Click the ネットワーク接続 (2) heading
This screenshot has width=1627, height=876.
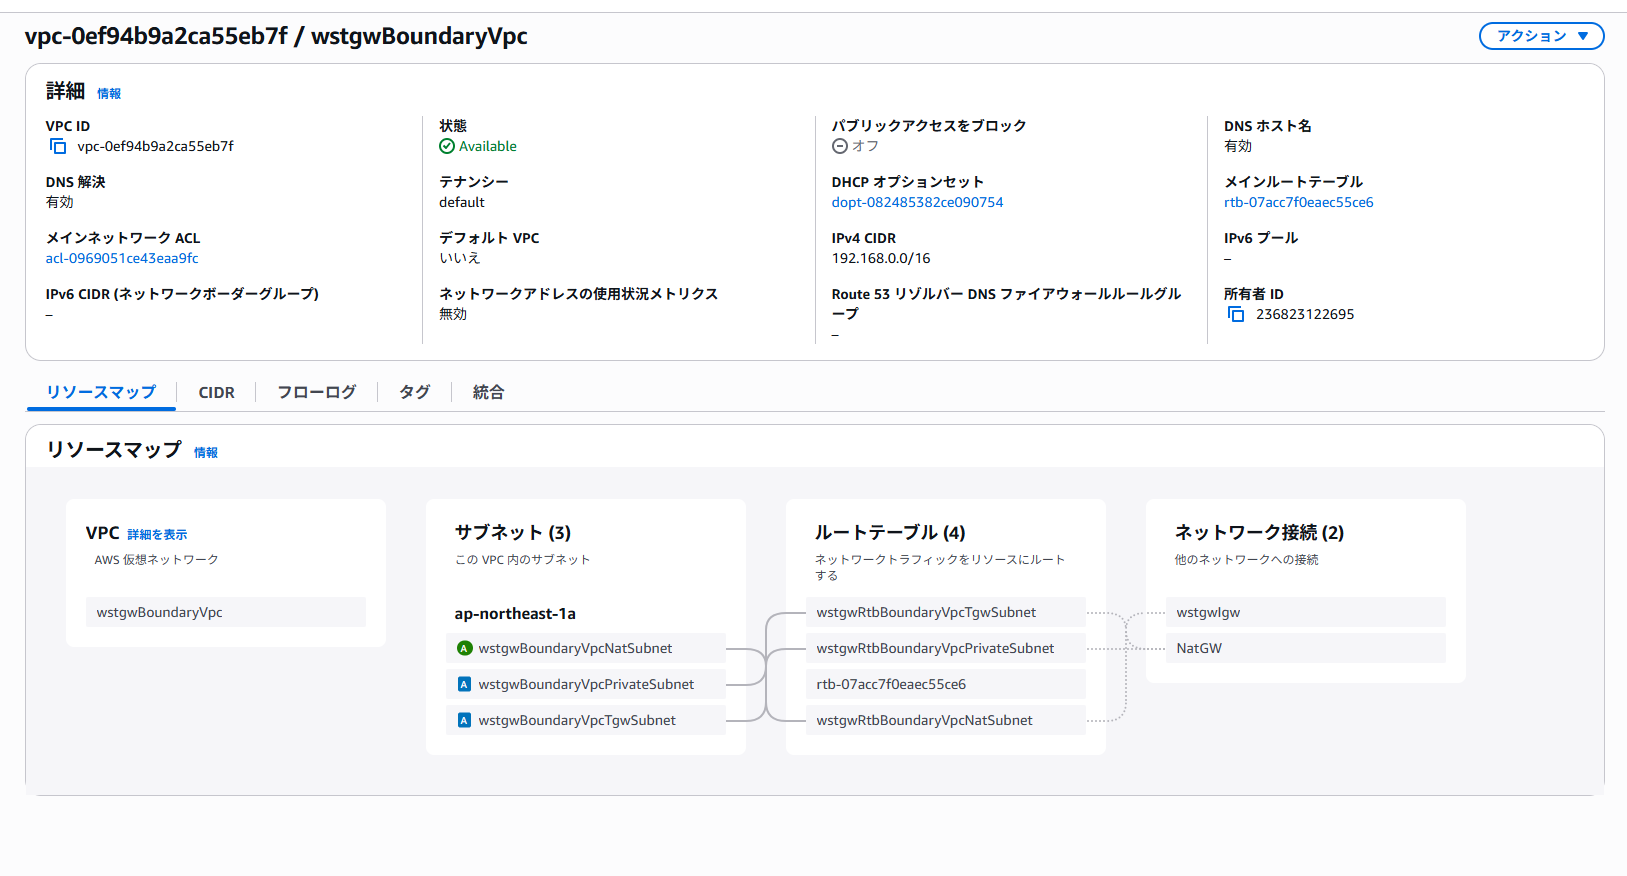[x=1259, y=532]
